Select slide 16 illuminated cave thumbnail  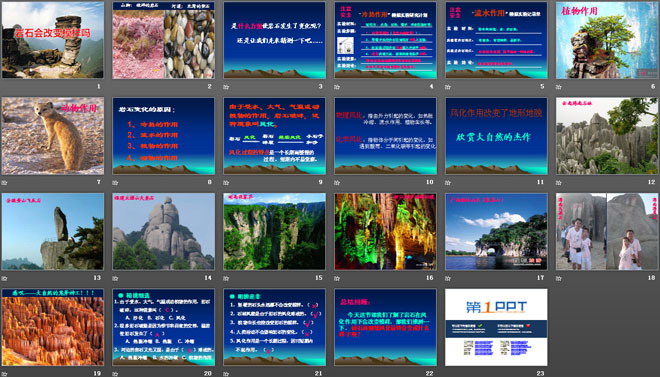386,231
